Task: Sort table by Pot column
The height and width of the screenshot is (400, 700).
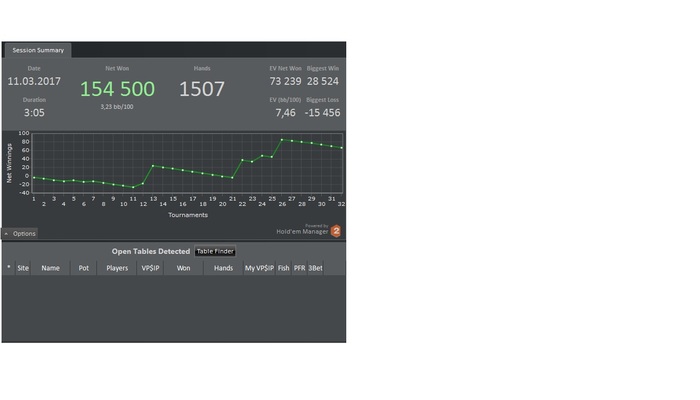Action: pyautogui.click(x=83, y=268)
